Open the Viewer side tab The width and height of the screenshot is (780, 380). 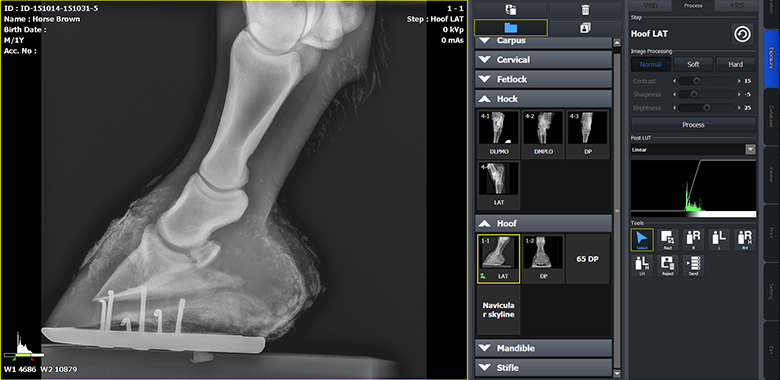[x=771, y=174]
